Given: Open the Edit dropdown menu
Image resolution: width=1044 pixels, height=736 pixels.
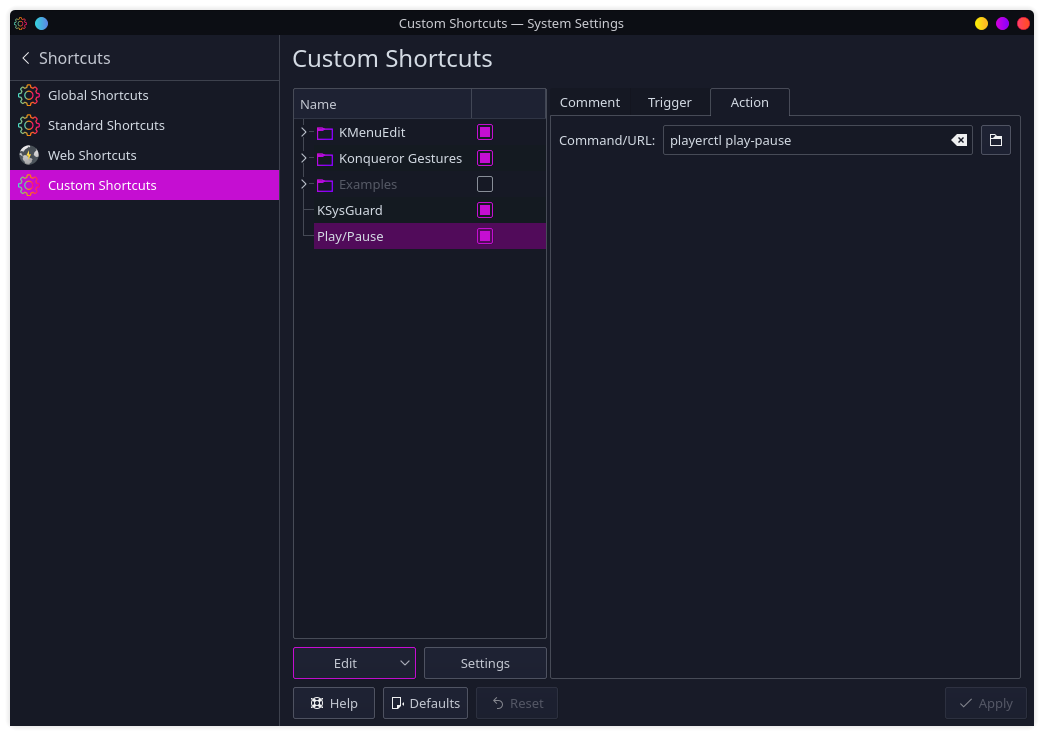Looking at the screenshot, I should pyautogui.click(x=354, y=663).
